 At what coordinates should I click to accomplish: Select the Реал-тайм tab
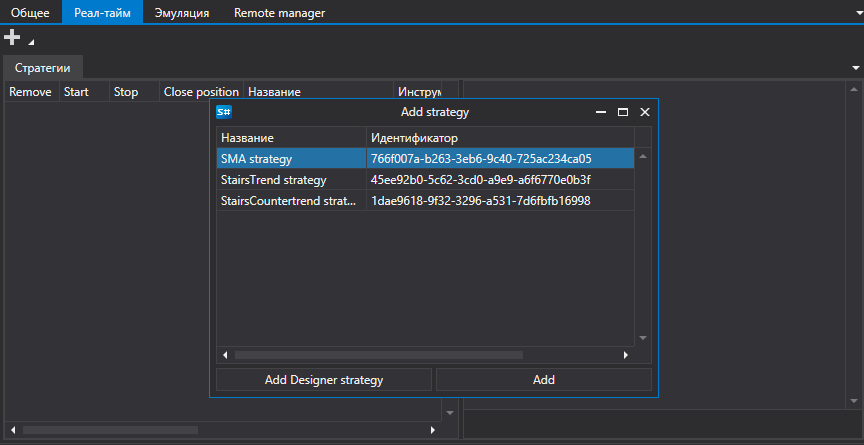[x=102, y=13]
